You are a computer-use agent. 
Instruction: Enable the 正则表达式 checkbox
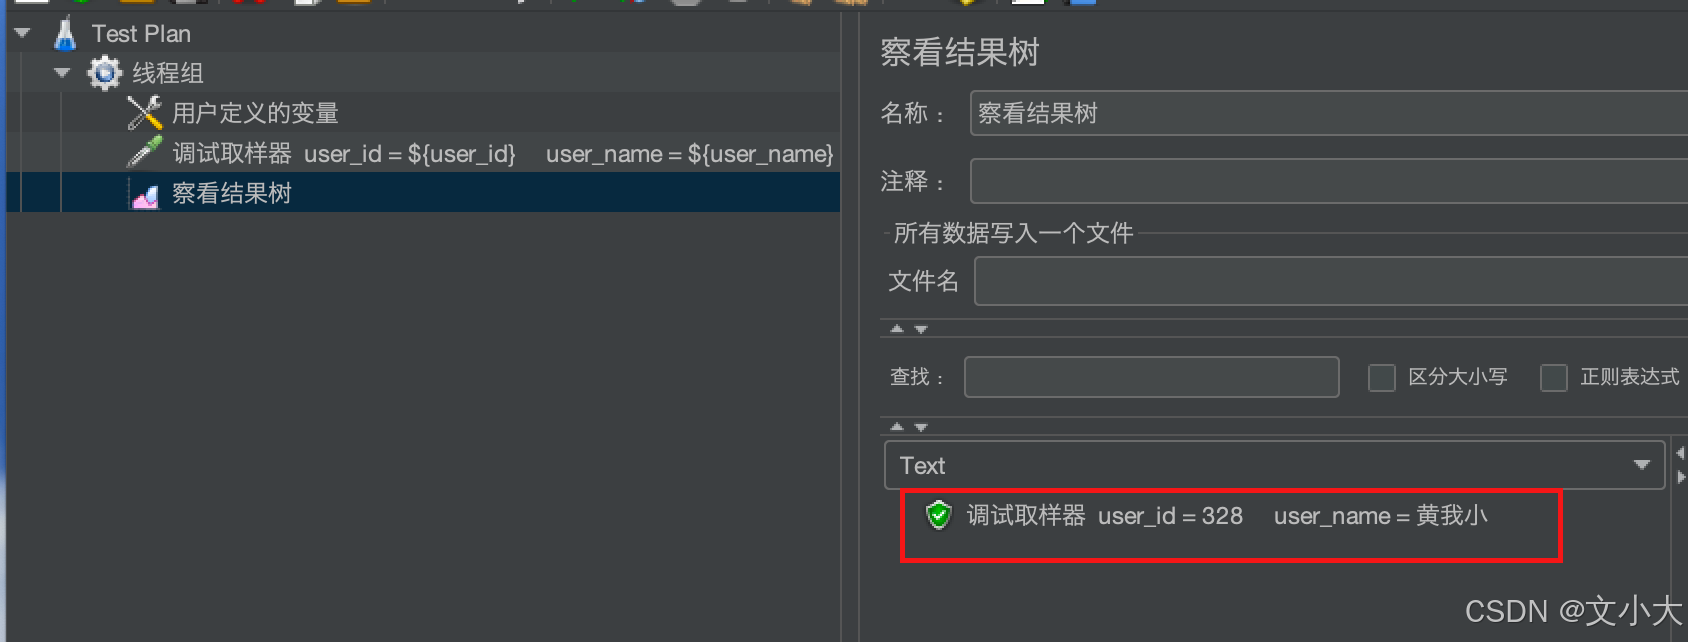1553,378
